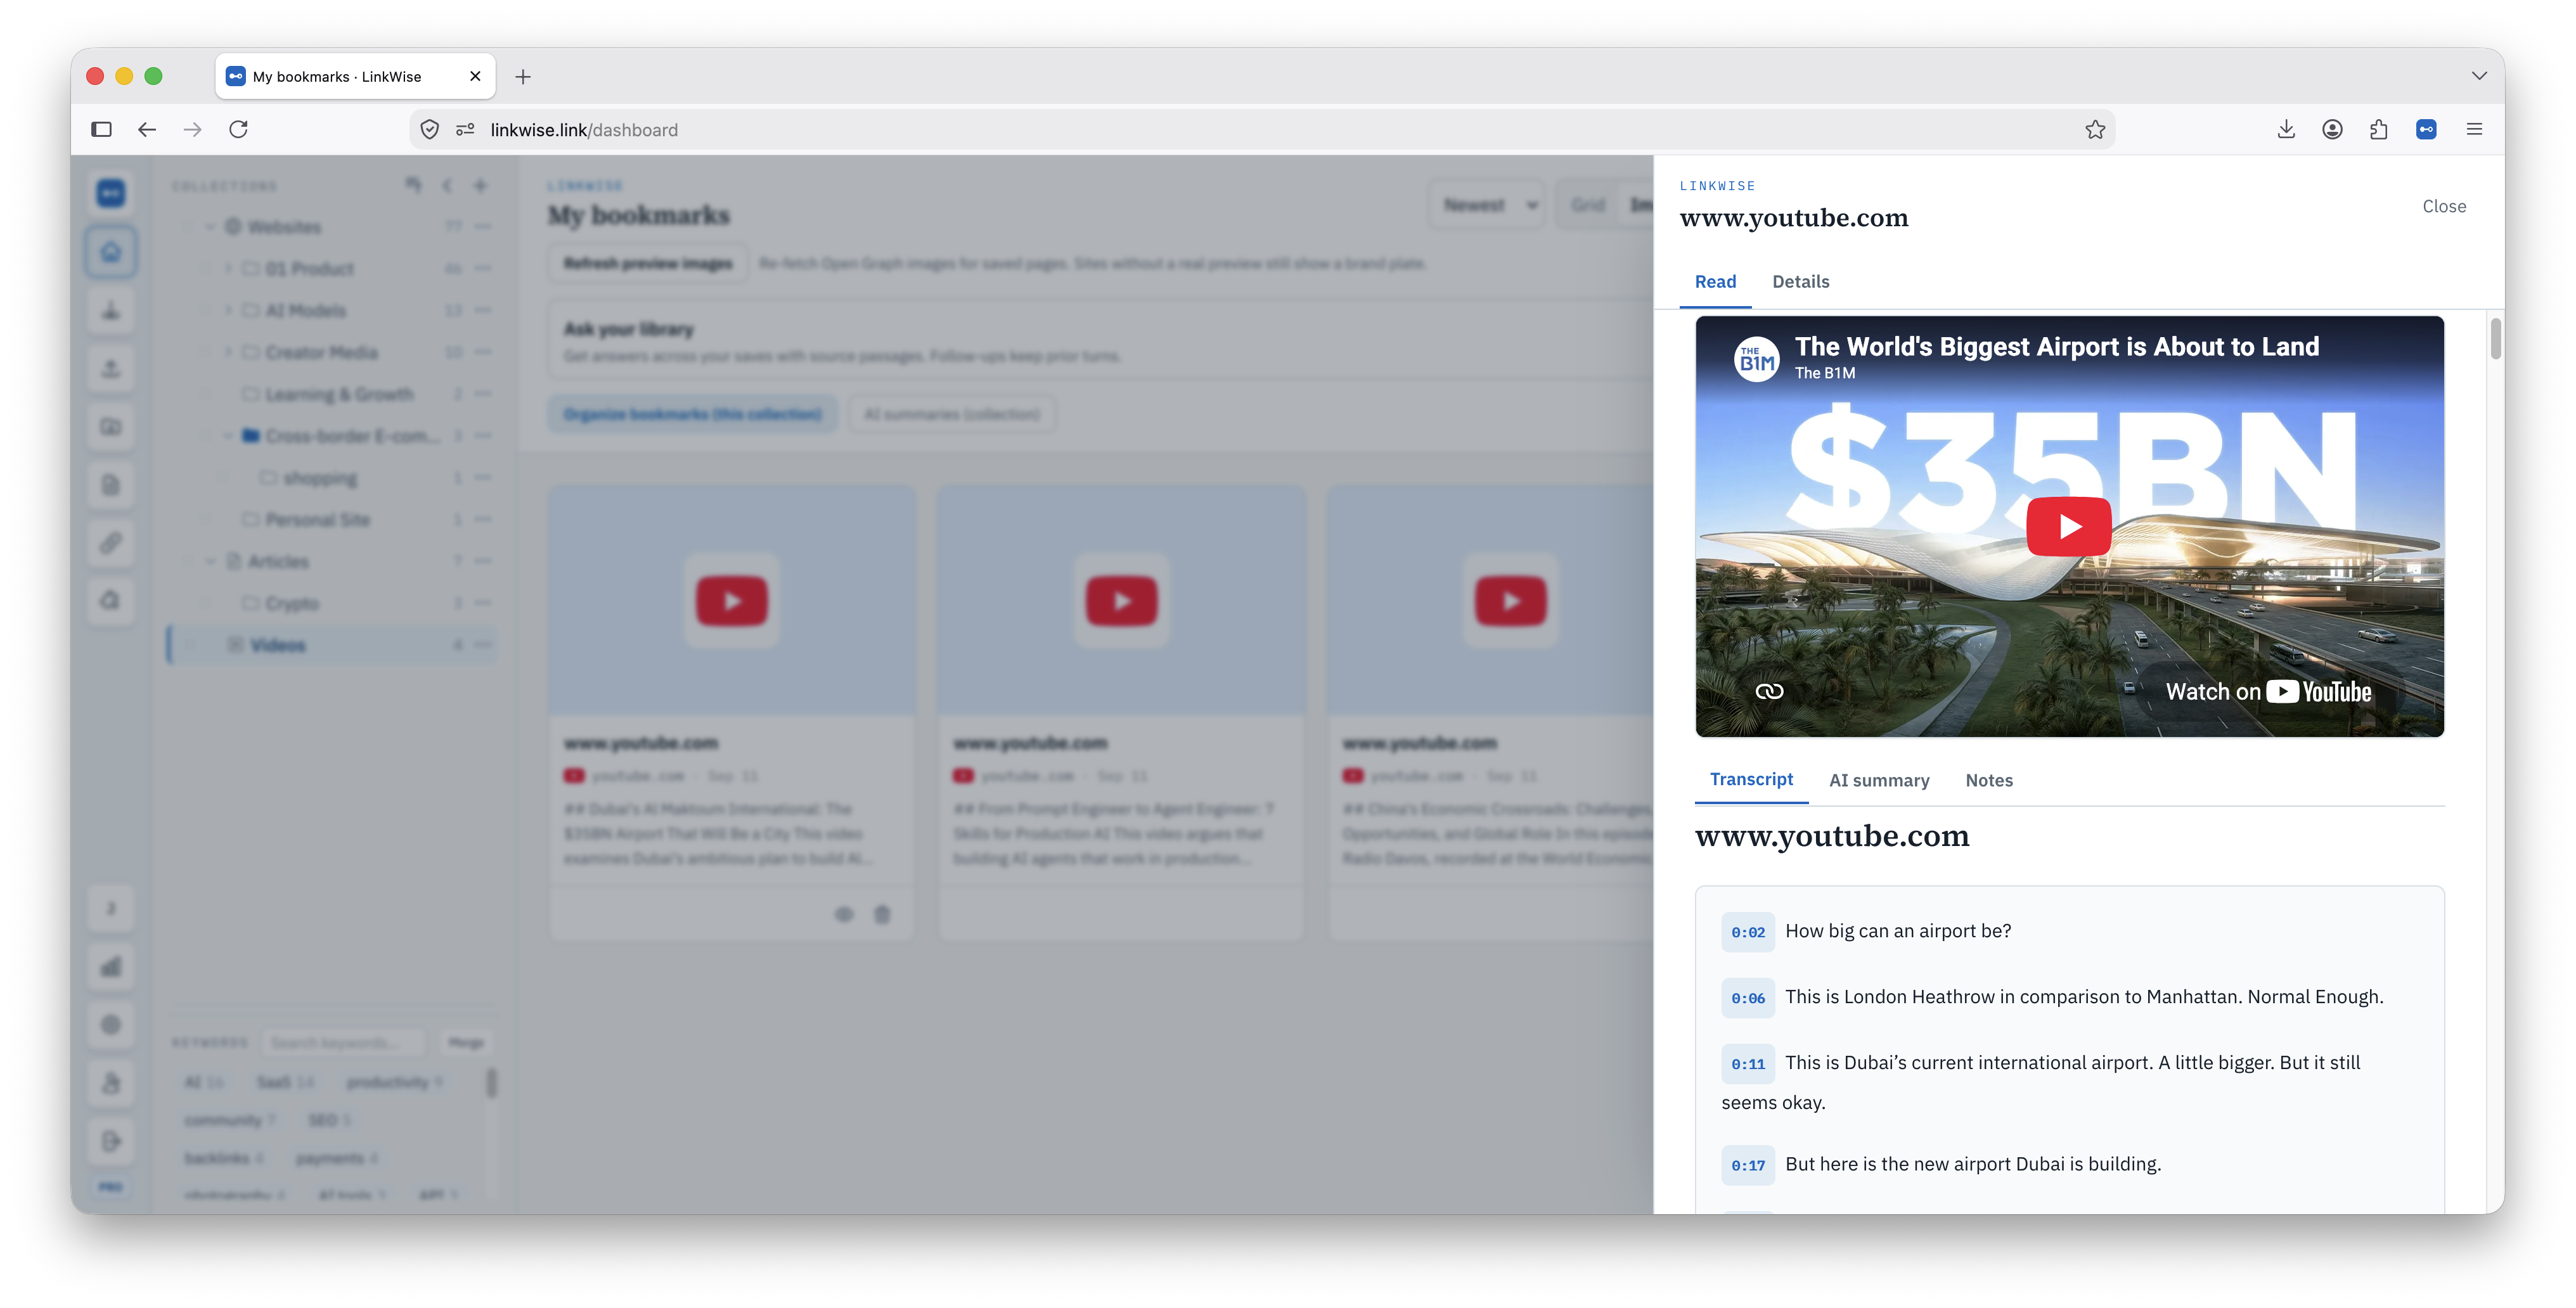Open the tracking protection shield icon

(430, 130)
